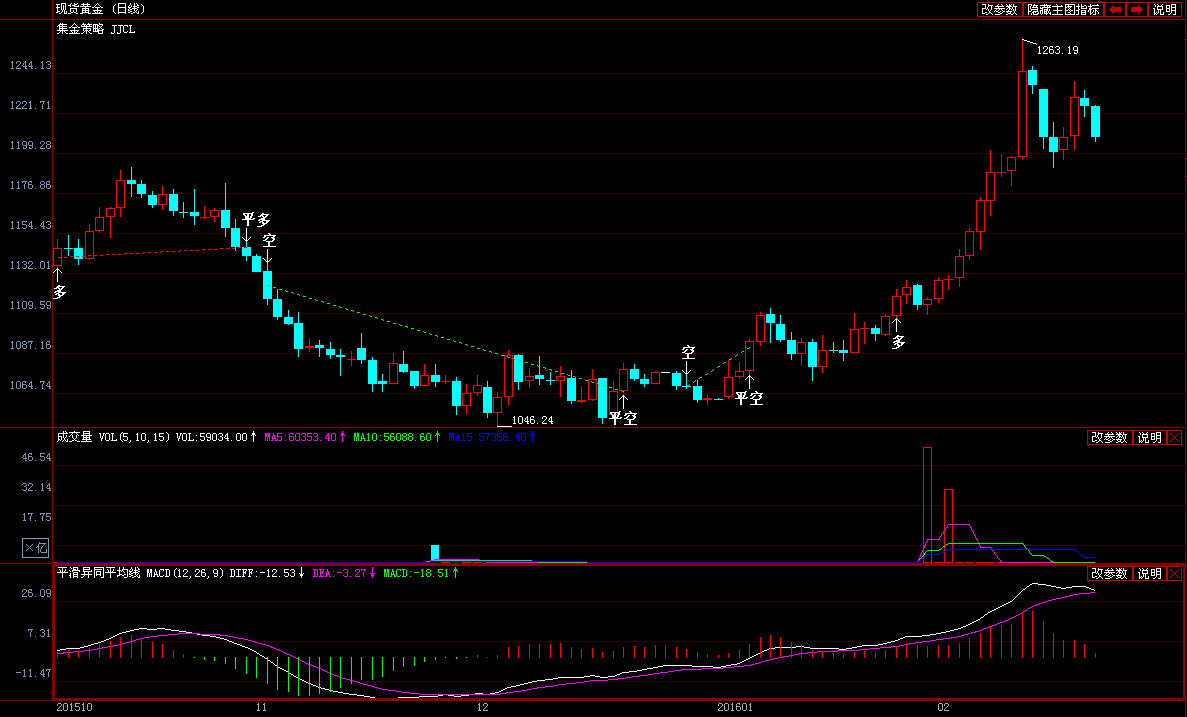Click the ×亿 unit box icon
This screenshot has width=1187, height=717.
point(36,547)
